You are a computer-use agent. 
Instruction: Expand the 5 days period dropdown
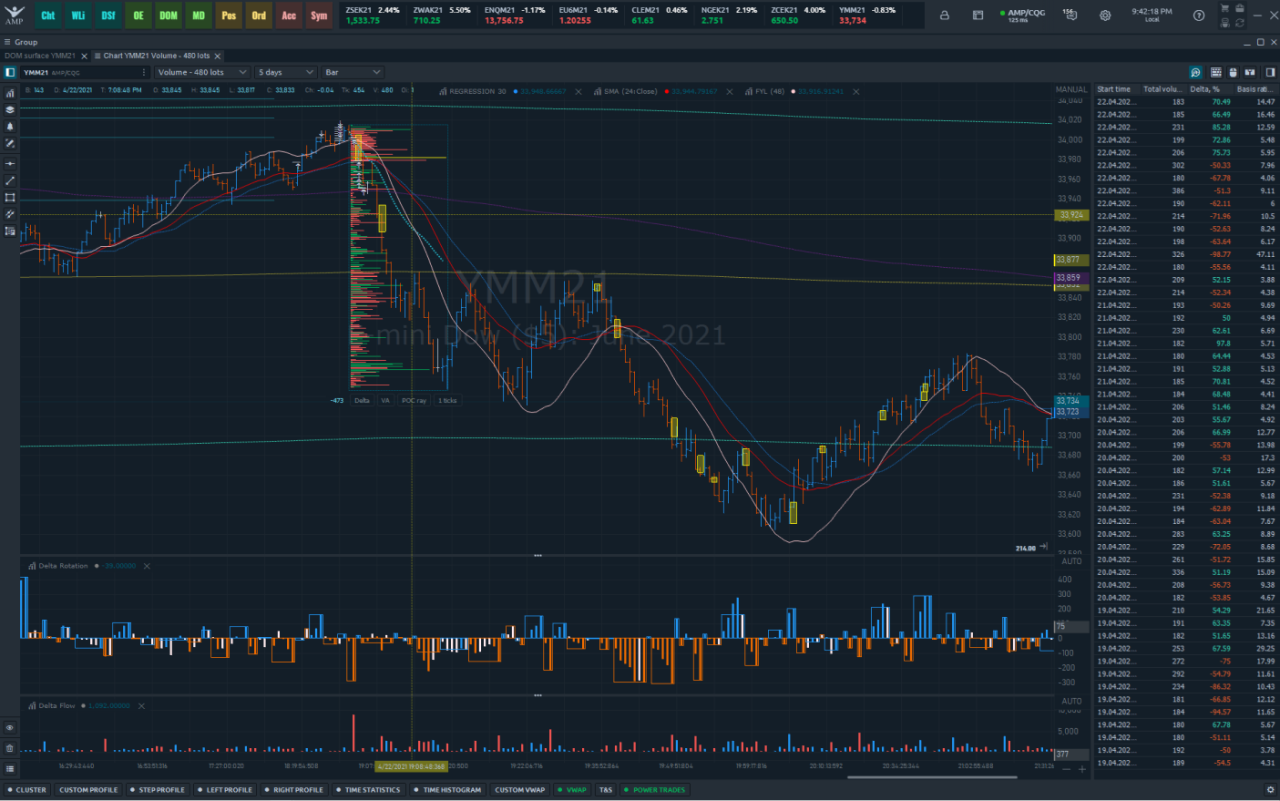pyautogui.click(x=286, y=72)
